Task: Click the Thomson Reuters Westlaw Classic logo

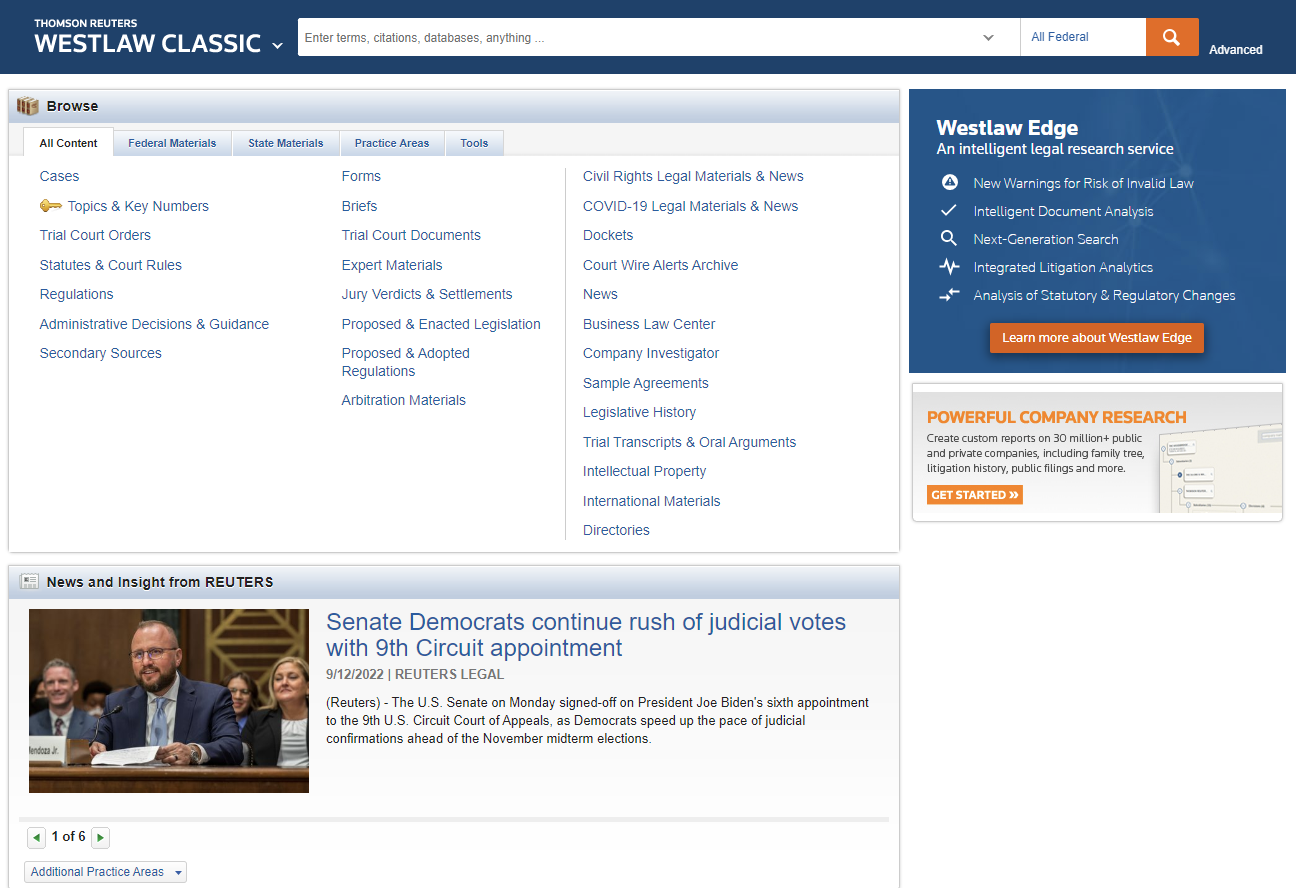Action: (x=147, y=37)
